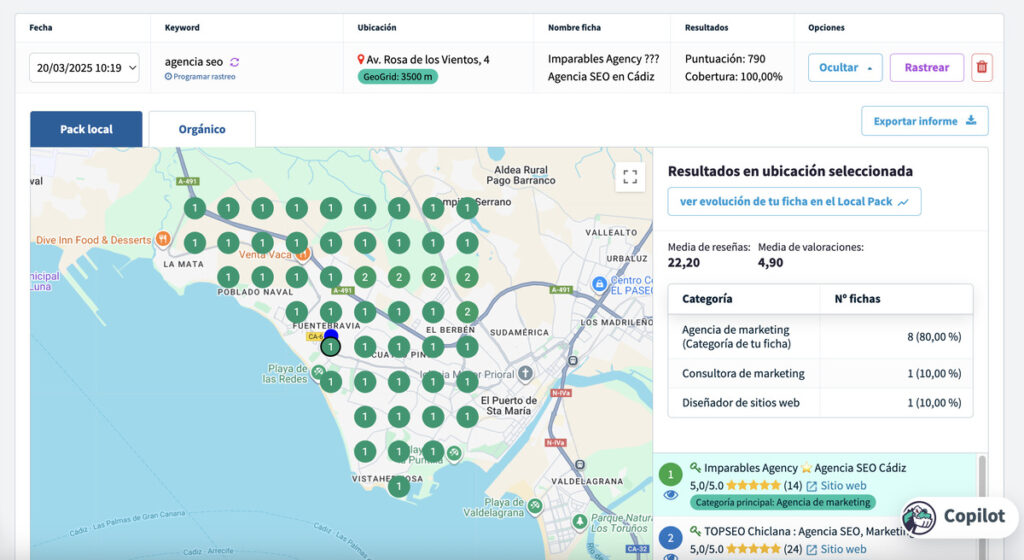This screenshot has width=1024, height=560.
Task: Click the Parque Natural Los Toruños pin
Action: tap(579, 521)
